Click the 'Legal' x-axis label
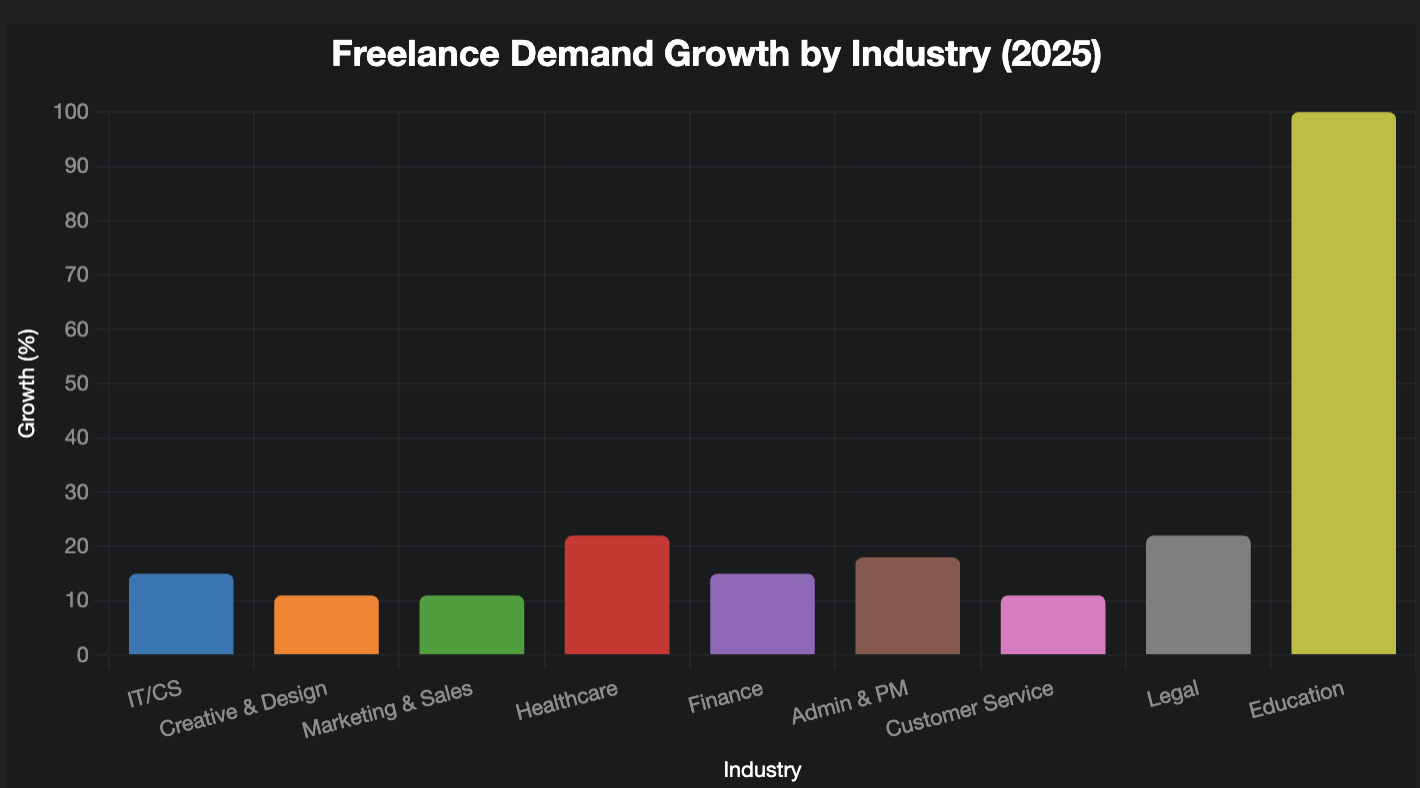1420x788 pixels. click(1173, 693)
